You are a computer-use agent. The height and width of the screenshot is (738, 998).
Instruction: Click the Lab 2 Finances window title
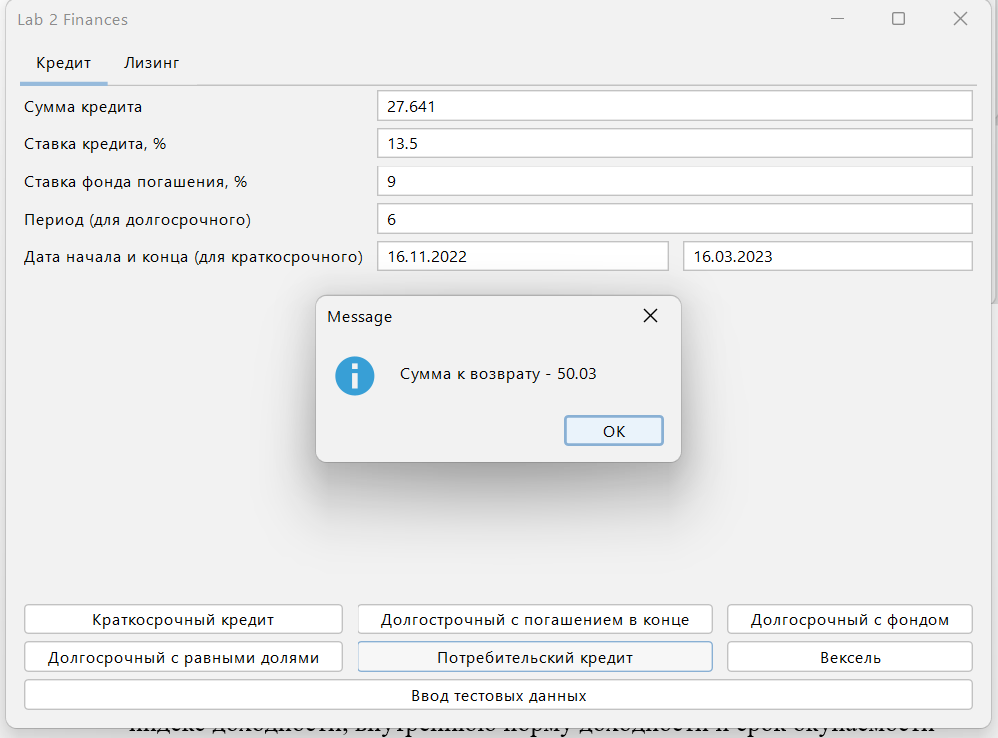[73, 20]
